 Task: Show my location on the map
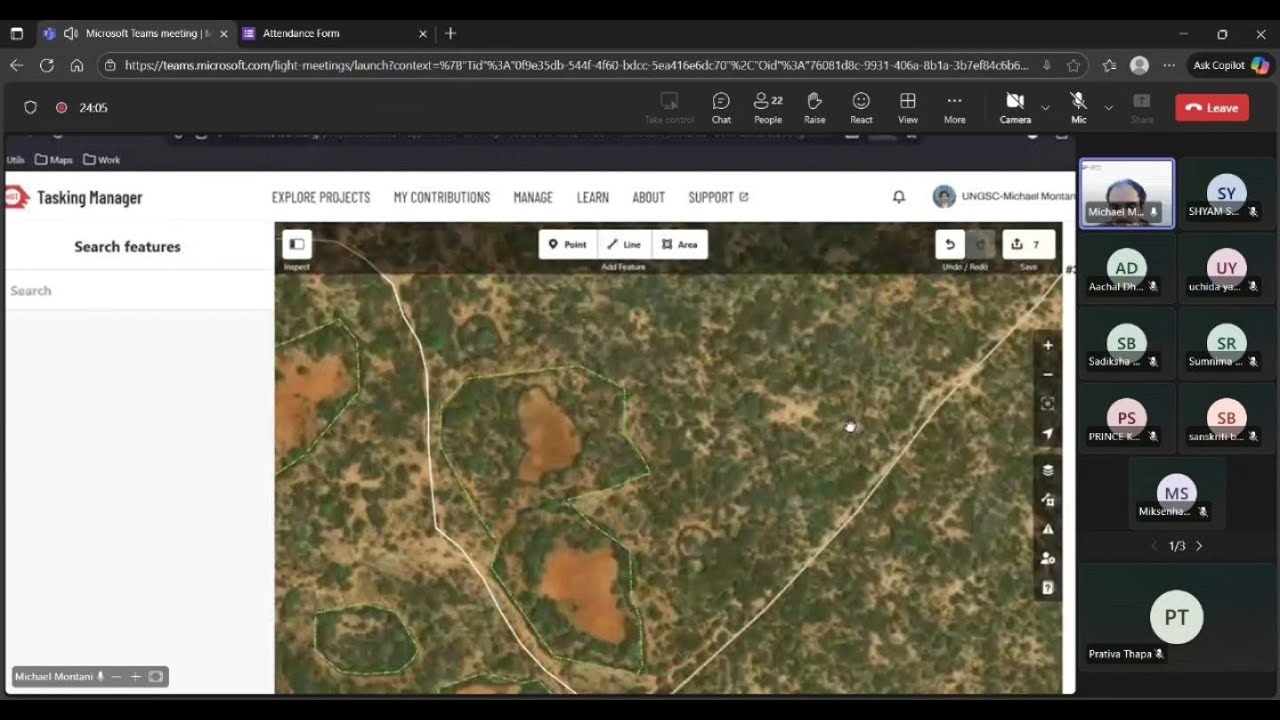click(1048, 433)
